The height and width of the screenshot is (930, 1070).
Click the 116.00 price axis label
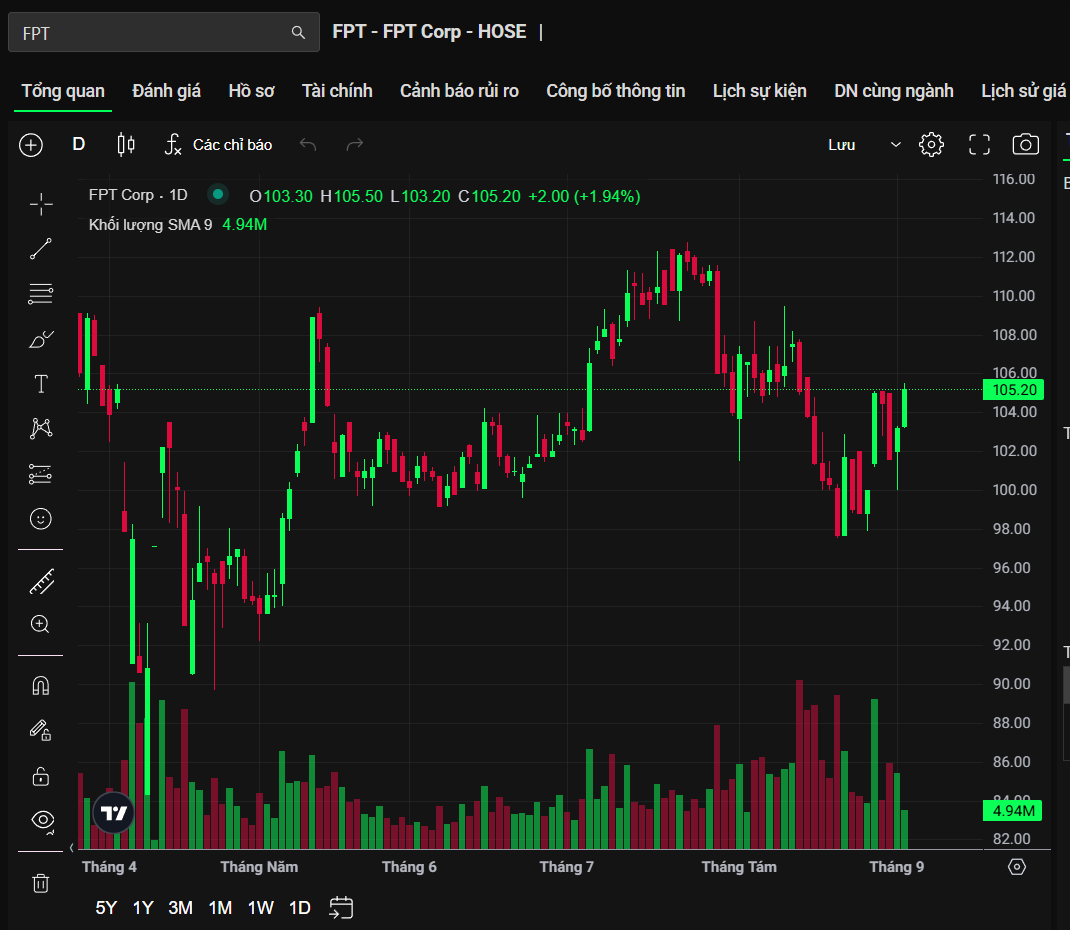(1013, 179)
